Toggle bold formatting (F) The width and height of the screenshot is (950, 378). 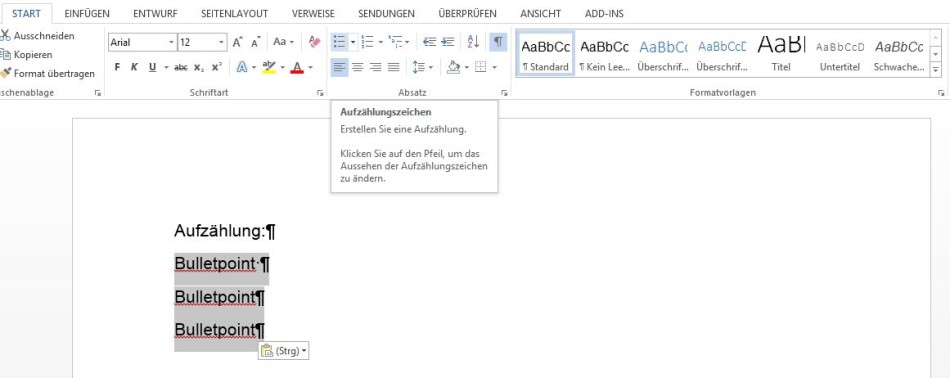pos(117,67)
